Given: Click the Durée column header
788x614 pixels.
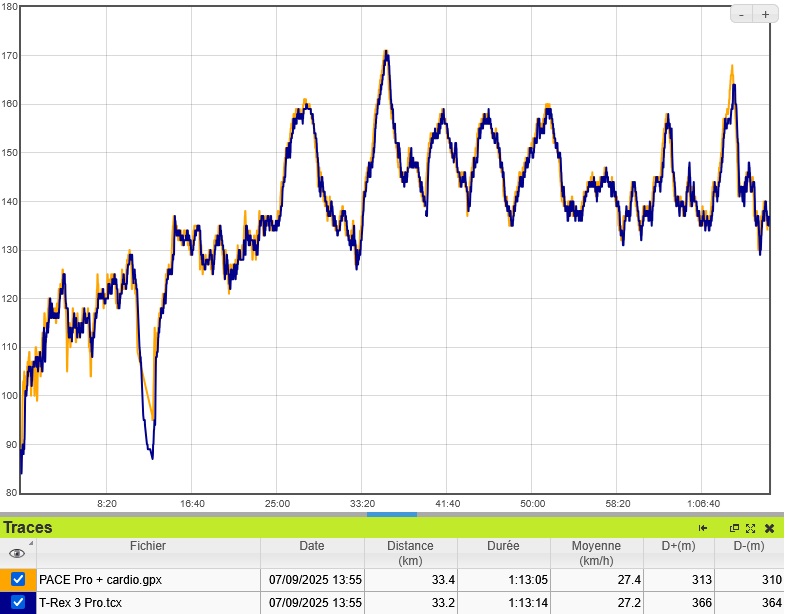Looking at the screenshot, I should click(503, 547).
